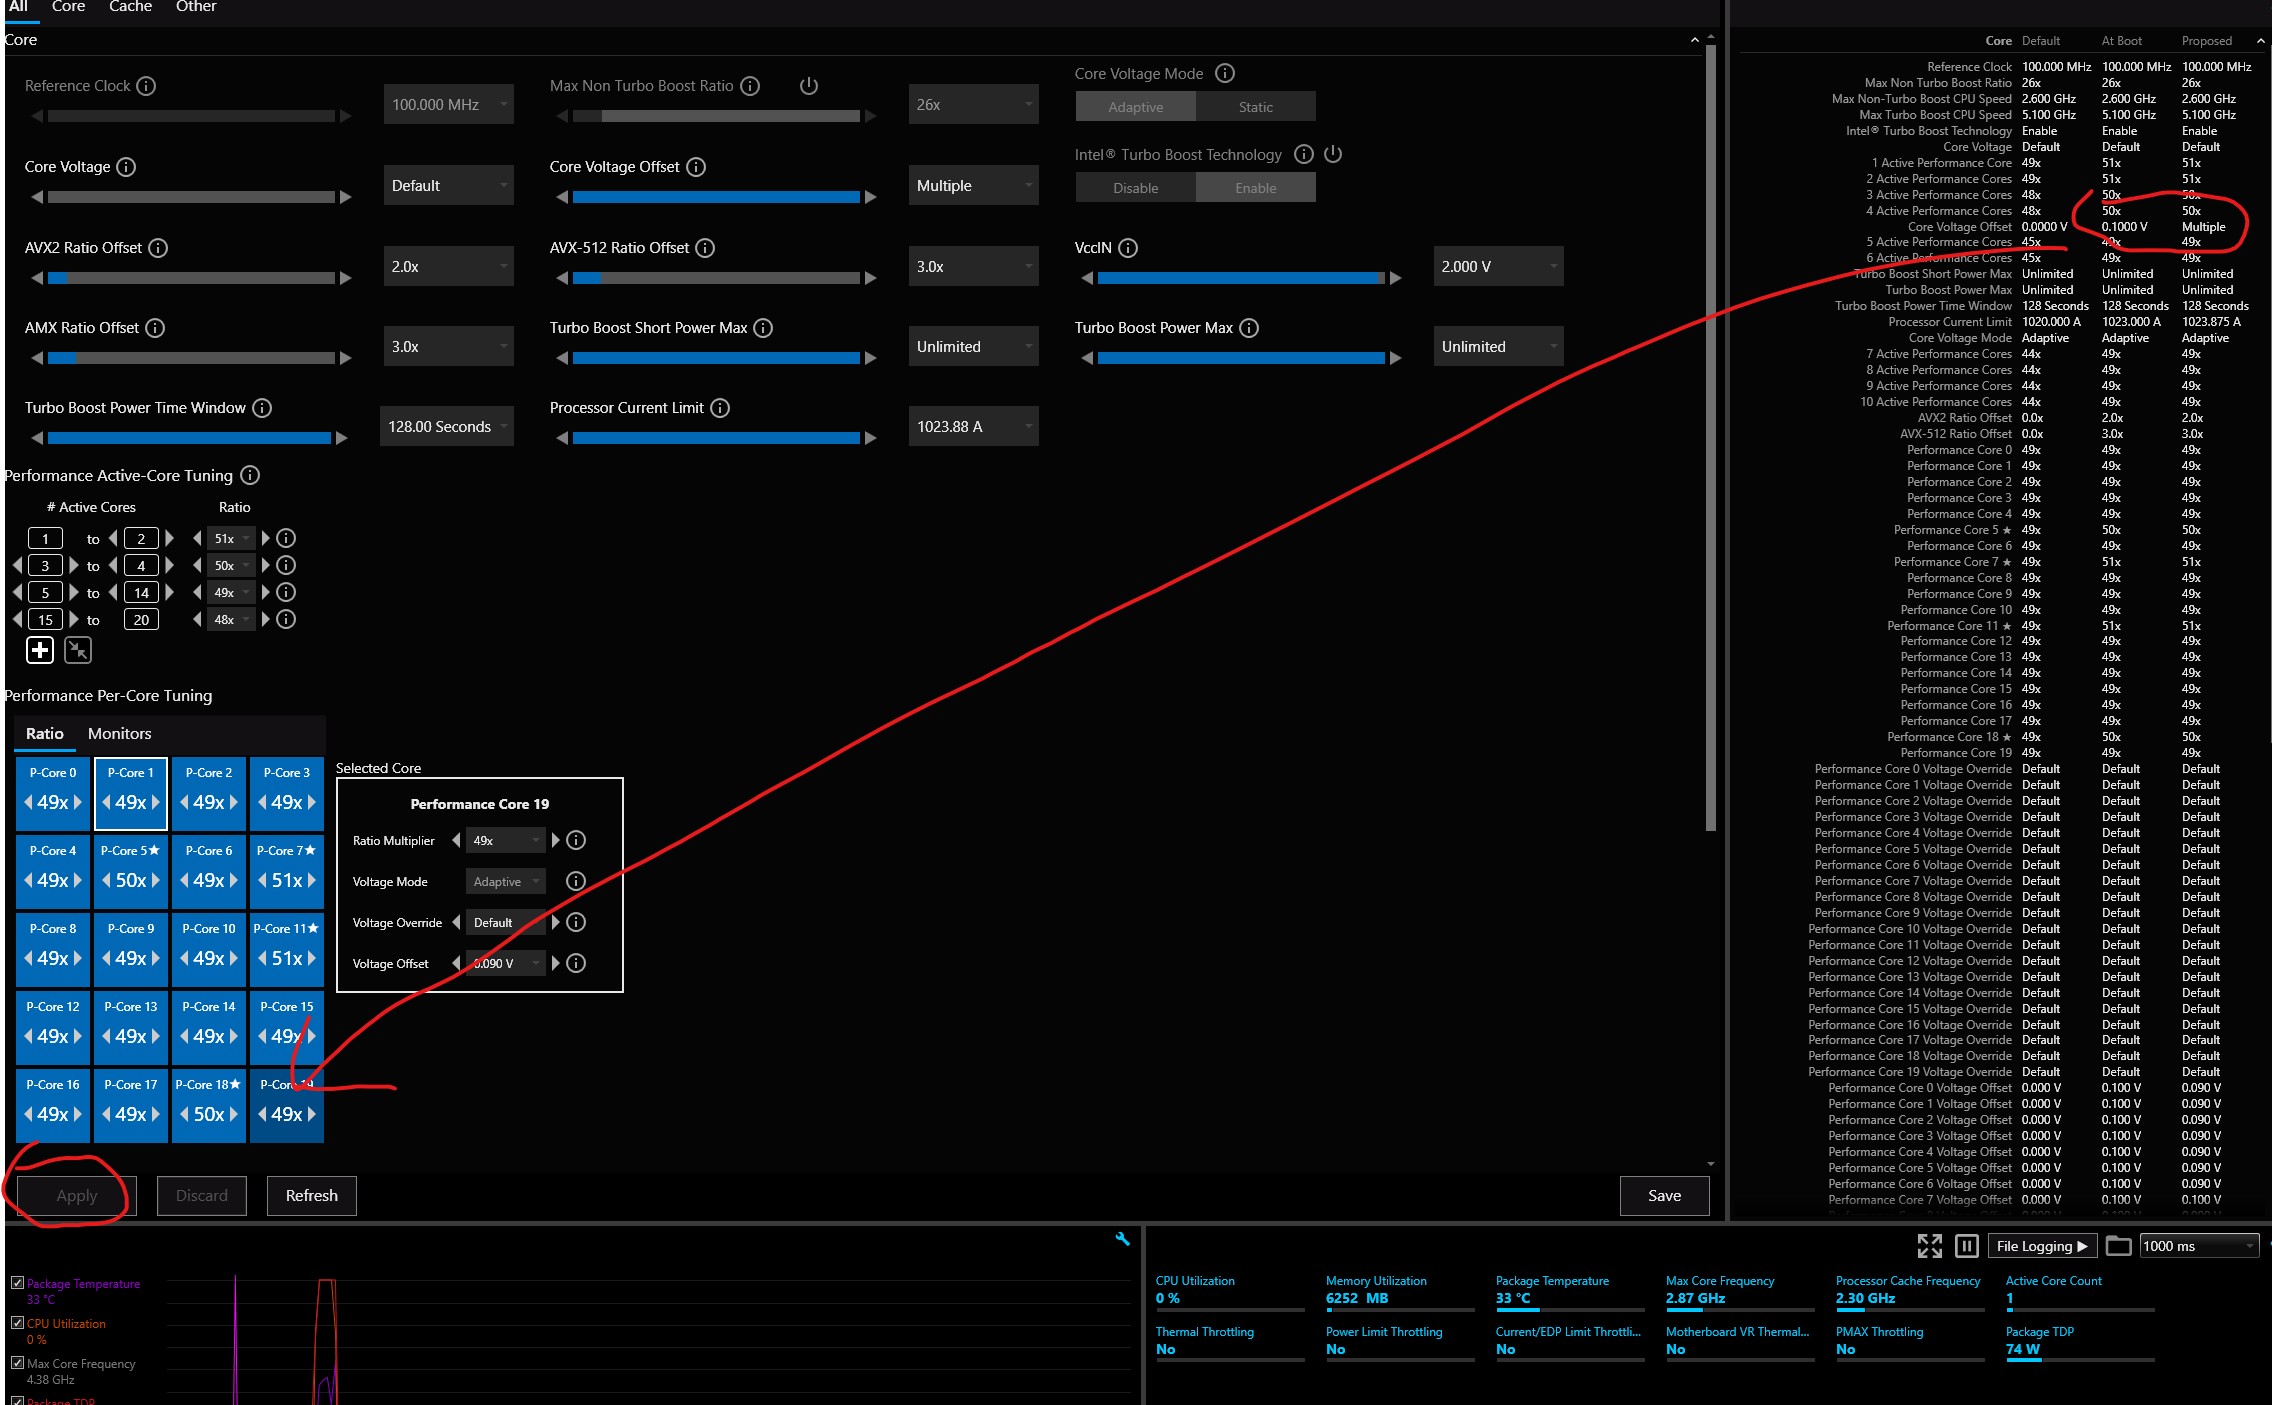This screenshot has width=2272, height=1405.
Task: Switch to the Cache tab
Action: tap(130, 7)
